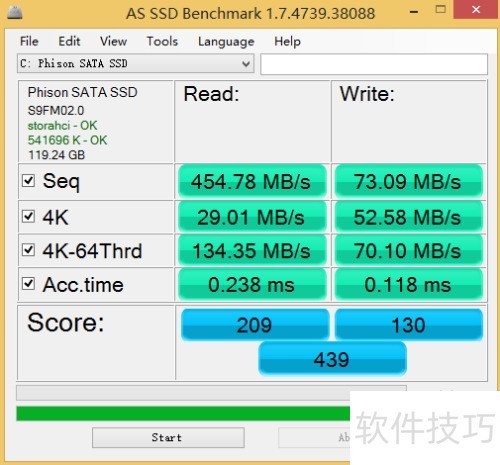The image size is (500, 465).
Task: Open the Help menu
Action: coord(287,41)
